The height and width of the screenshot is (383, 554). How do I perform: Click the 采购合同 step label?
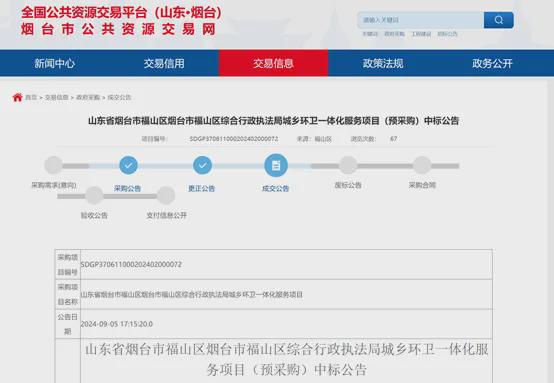tap(422, 185)
